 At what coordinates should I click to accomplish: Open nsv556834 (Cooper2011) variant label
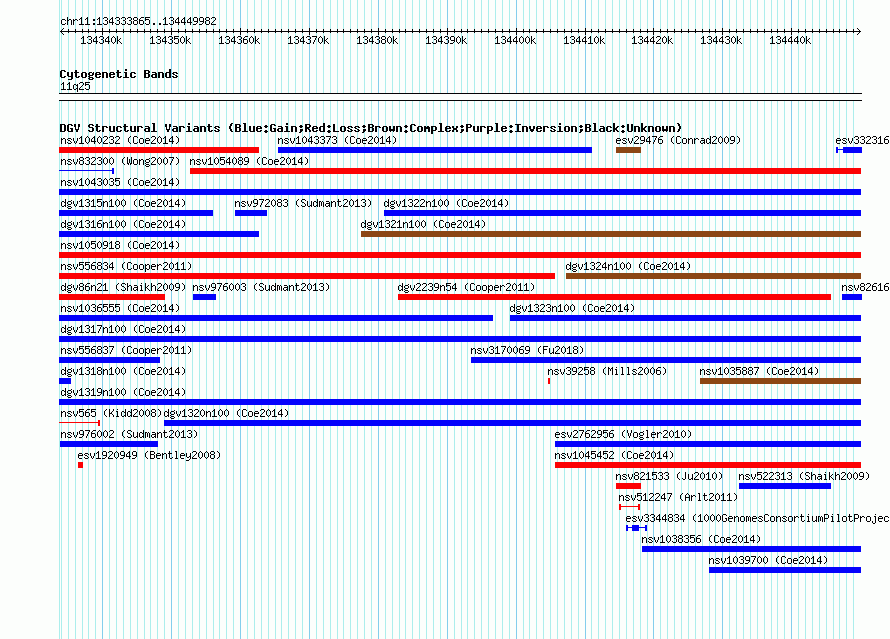126,266
